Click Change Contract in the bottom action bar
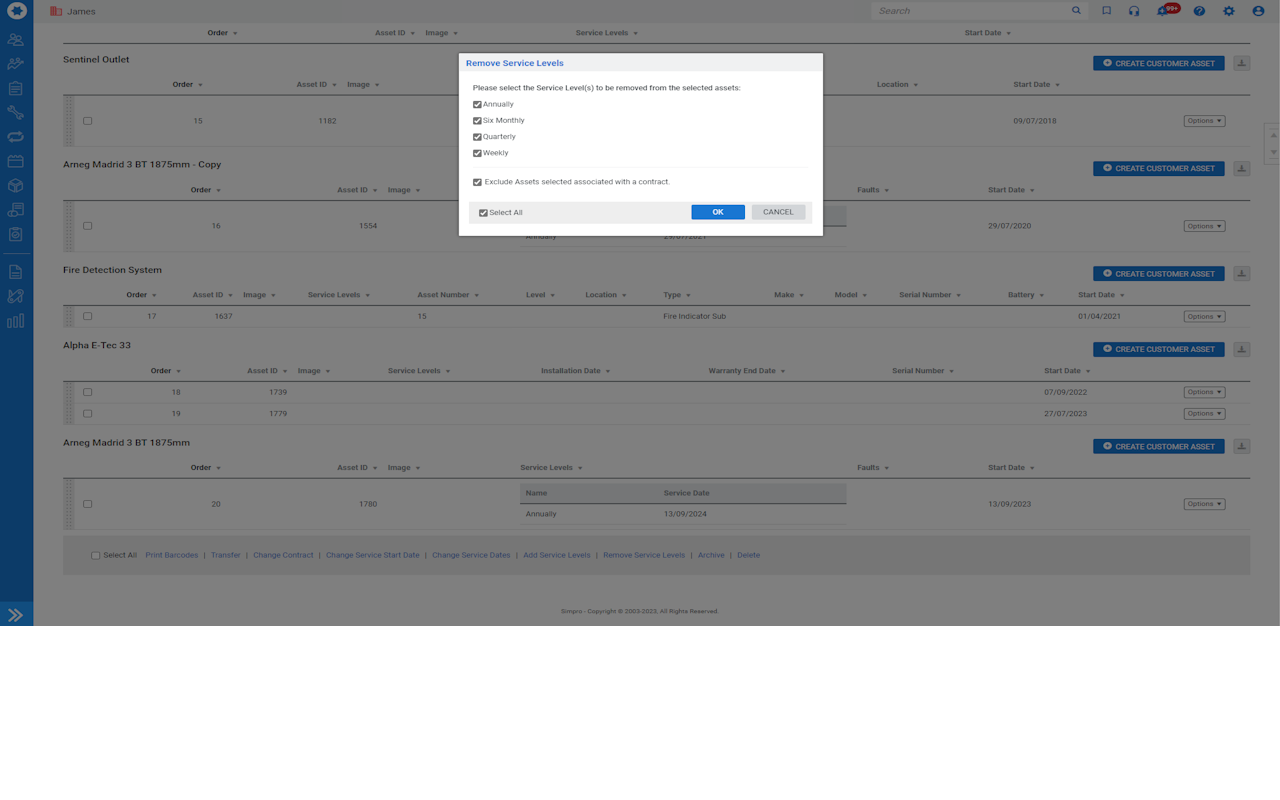 click(283, 555)
